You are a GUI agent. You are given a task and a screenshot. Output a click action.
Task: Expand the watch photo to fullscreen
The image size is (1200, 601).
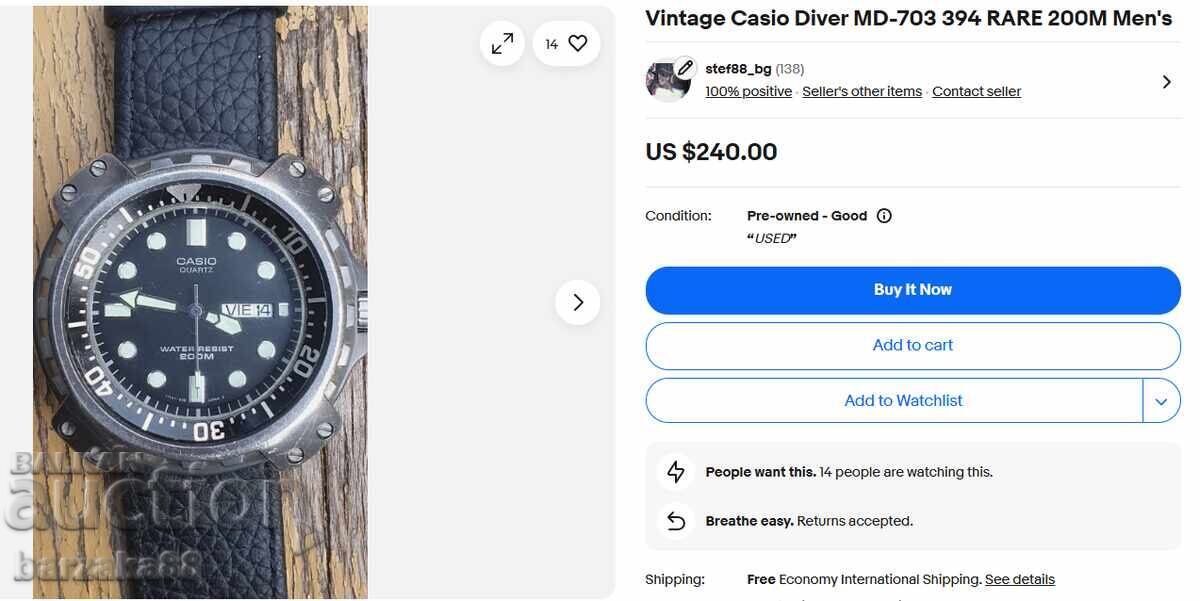(x=502, y=43)
